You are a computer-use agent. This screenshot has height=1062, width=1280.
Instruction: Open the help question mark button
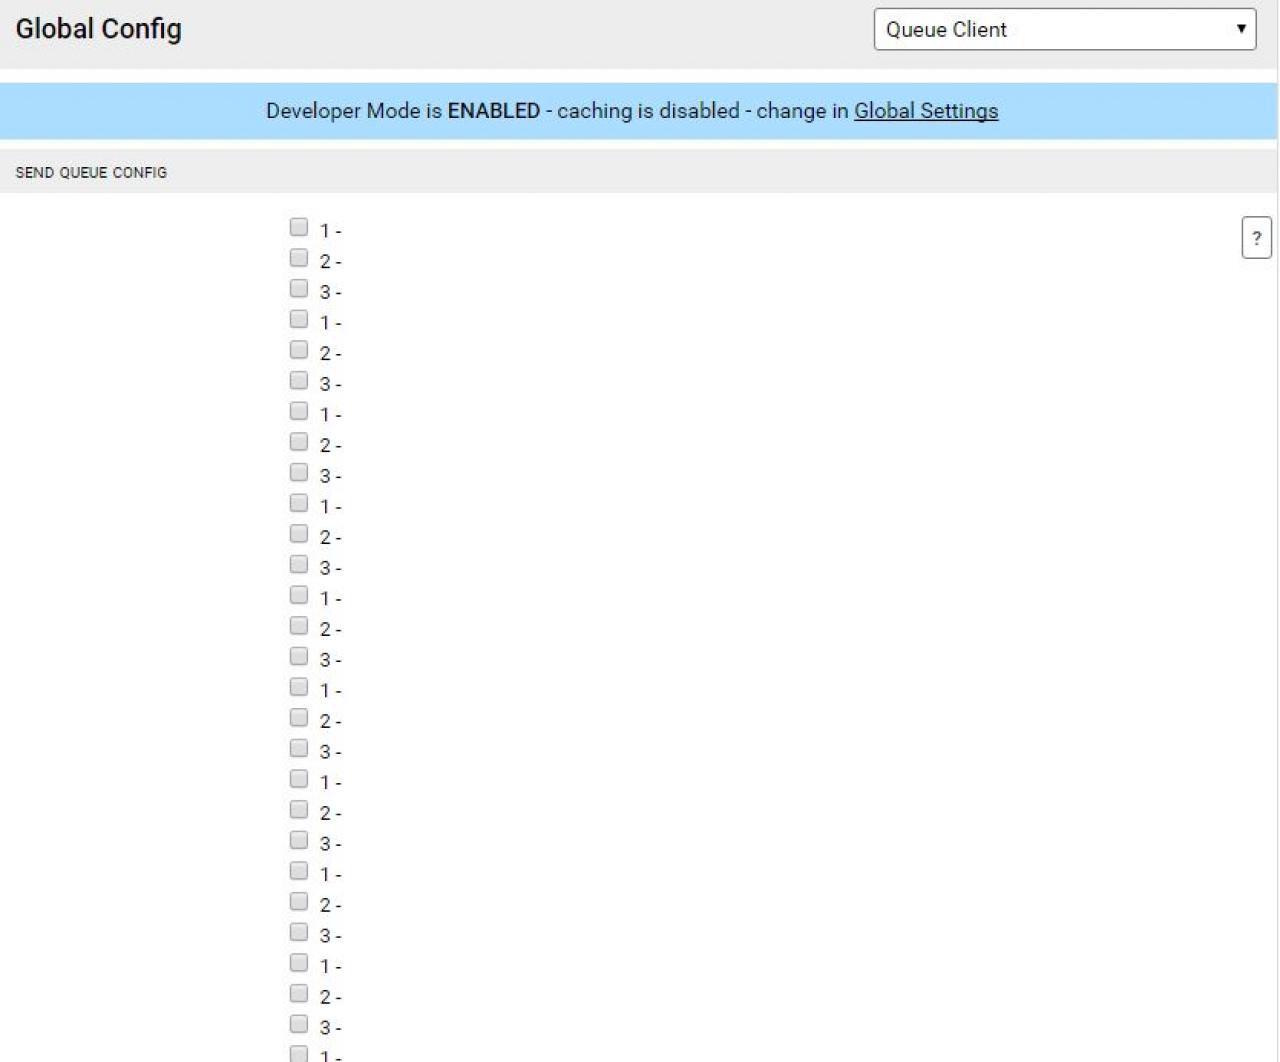1256,238
